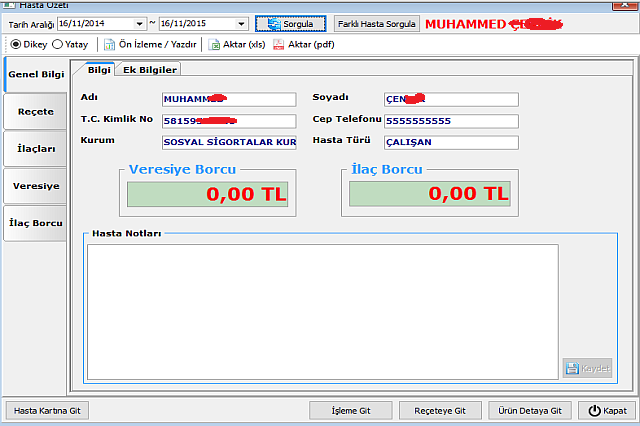Click the Cep Telefonu field
The height and width of the screenshot is (426, 640).
(451, 121)
